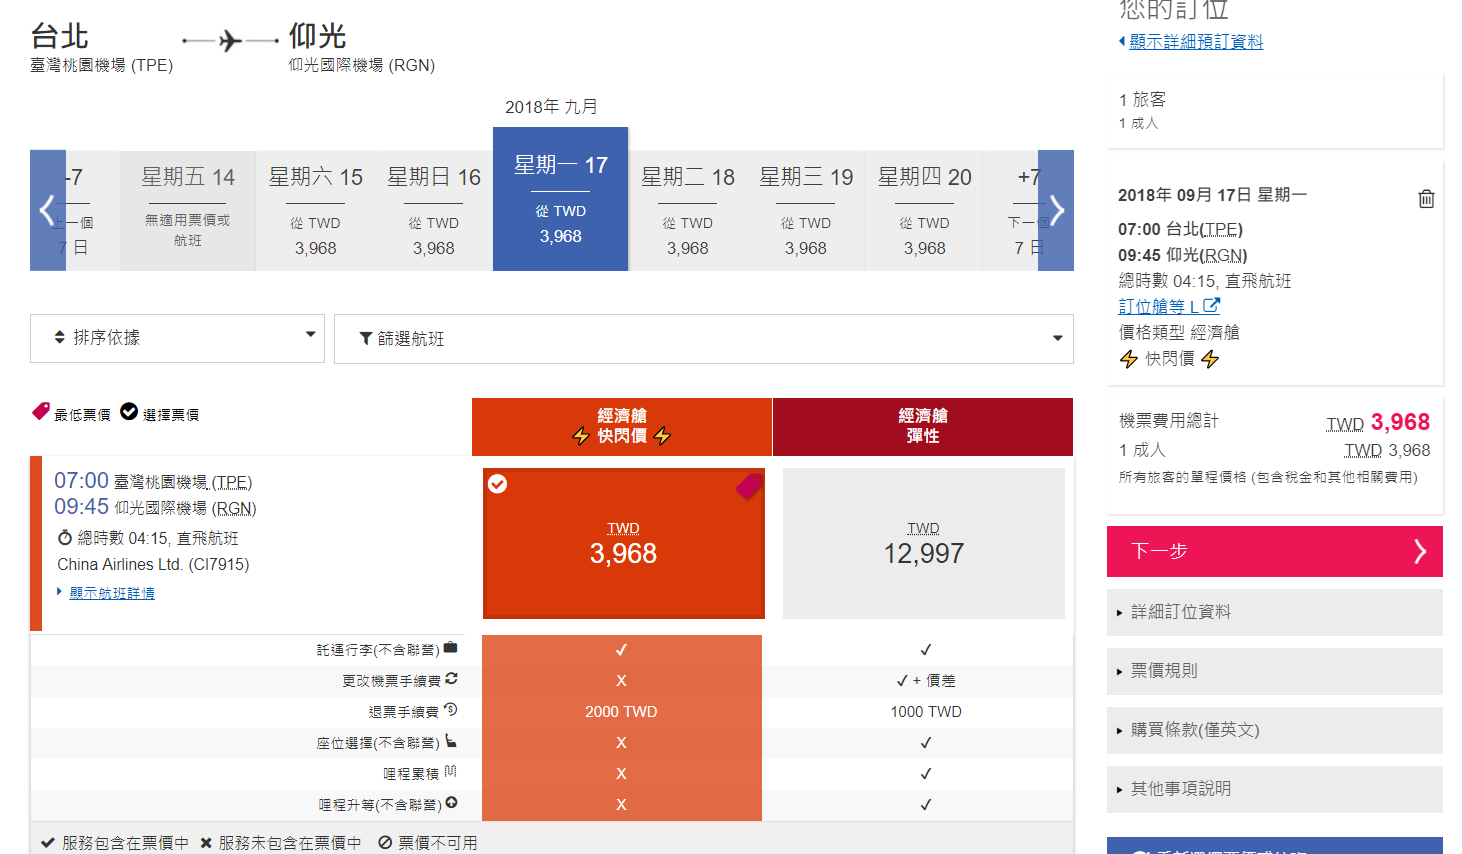Click the 經濟艙 彈性 column header
1462x854 pixels.
(923, 427)
